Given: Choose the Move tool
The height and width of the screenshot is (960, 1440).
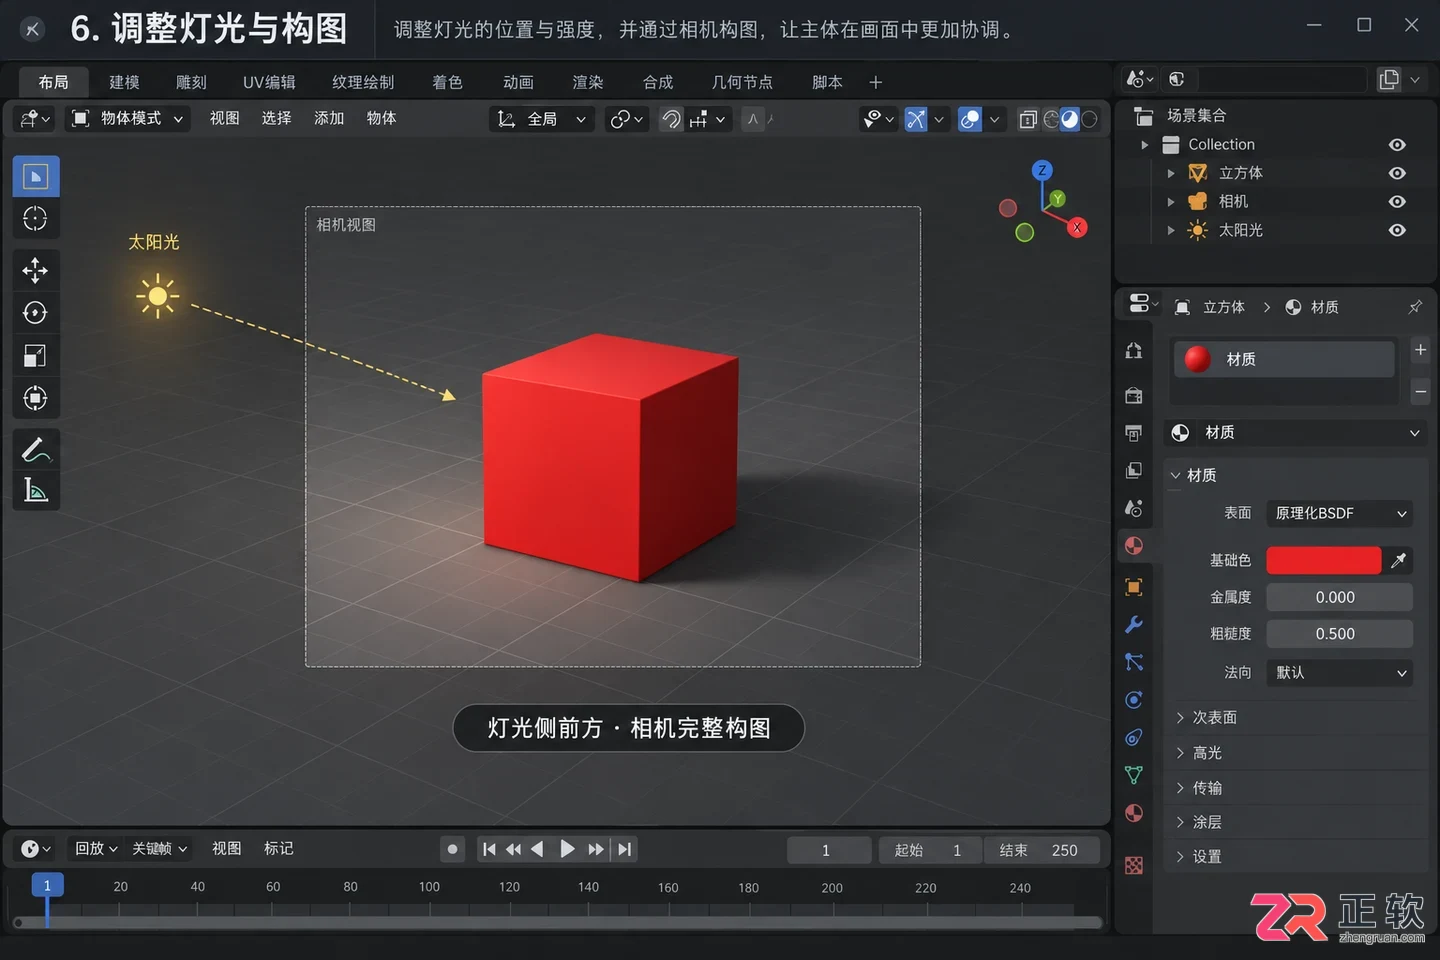Looking at the screenshot, I should coord(36,271).
